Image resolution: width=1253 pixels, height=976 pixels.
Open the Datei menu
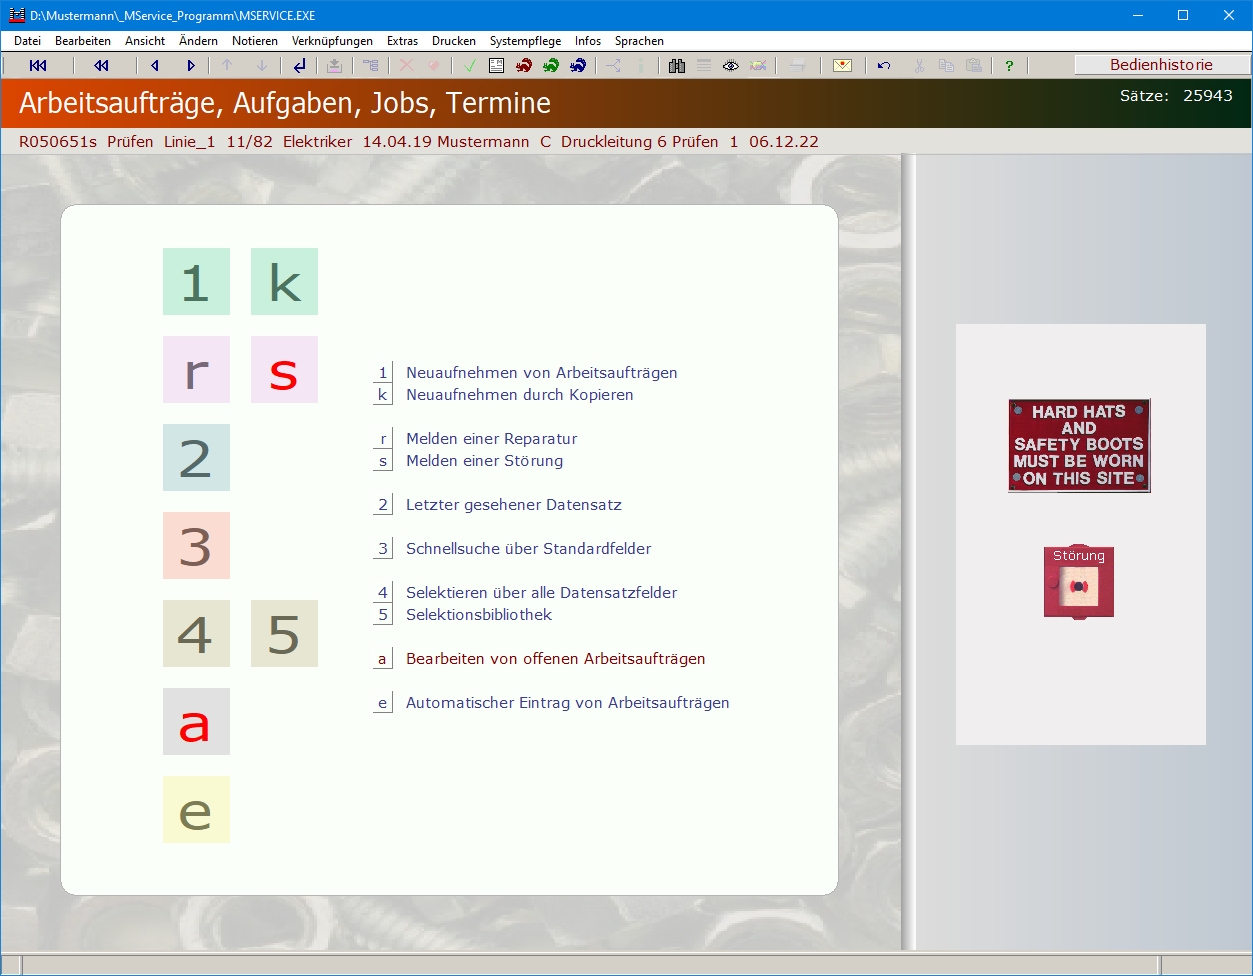click(x=27, y=41)
